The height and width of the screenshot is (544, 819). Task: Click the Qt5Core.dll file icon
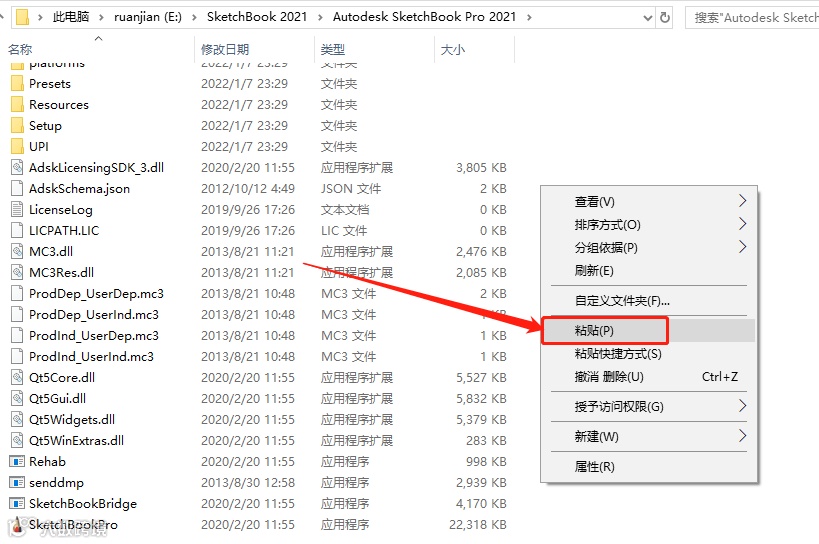17,377
